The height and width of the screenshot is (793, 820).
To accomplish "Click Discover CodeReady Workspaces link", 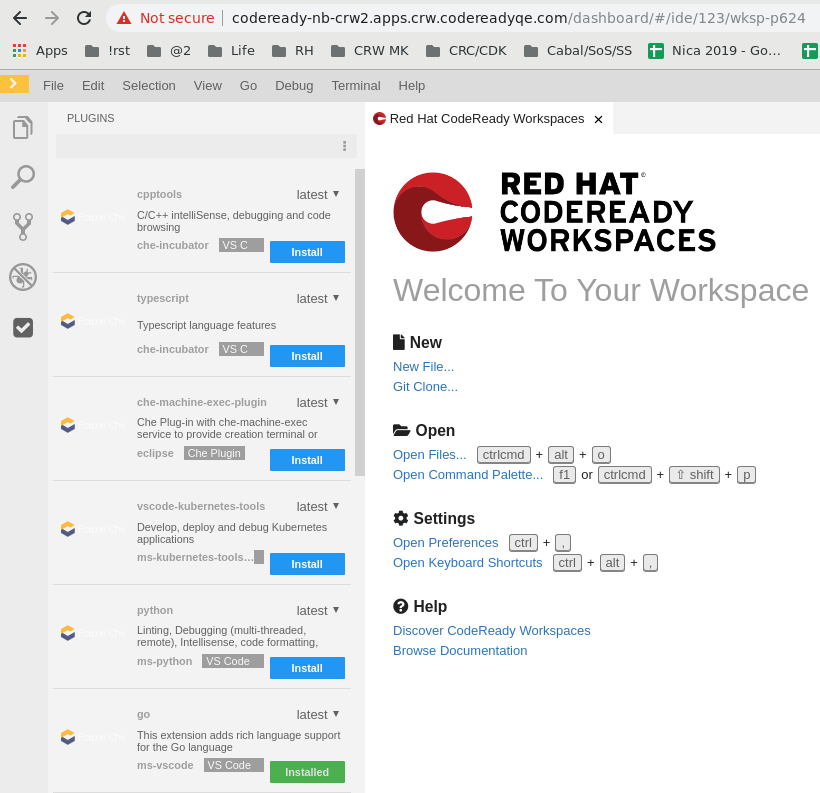I will point(492,630).
